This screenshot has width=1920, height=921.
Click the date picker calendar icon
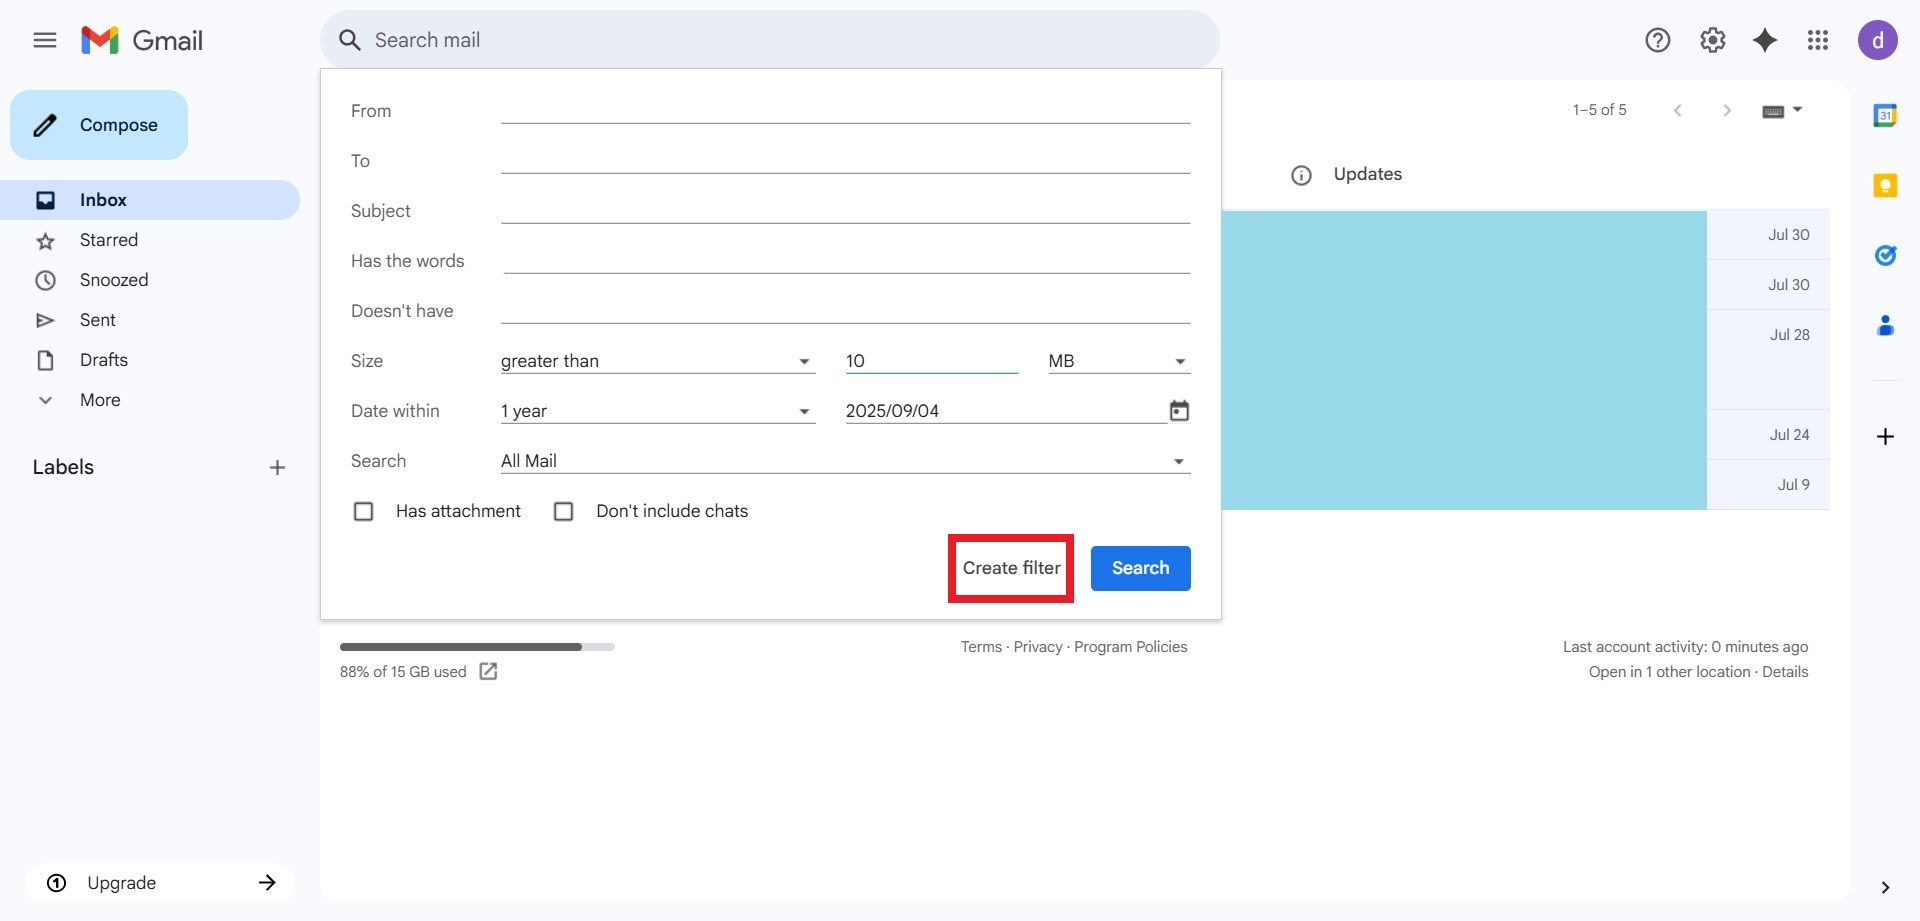[1179, 411]
